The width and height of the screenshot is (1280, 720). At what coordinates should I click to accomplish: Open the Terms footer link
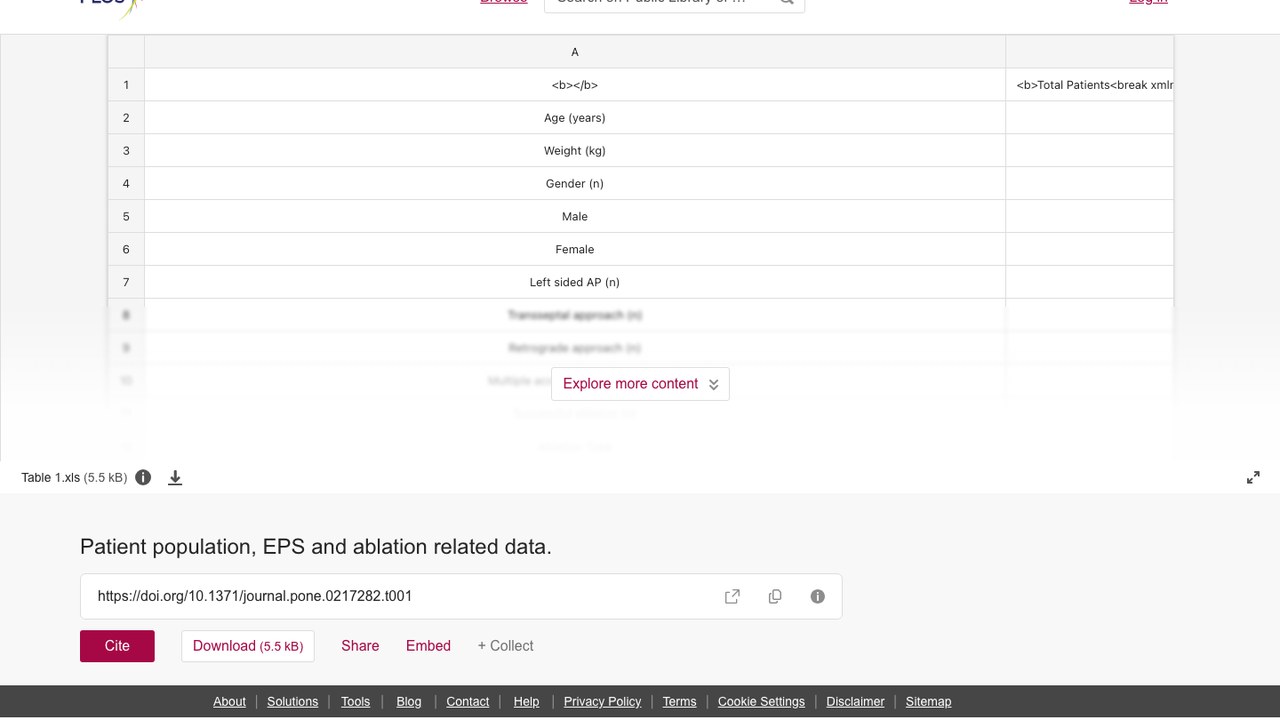point(679,702)
